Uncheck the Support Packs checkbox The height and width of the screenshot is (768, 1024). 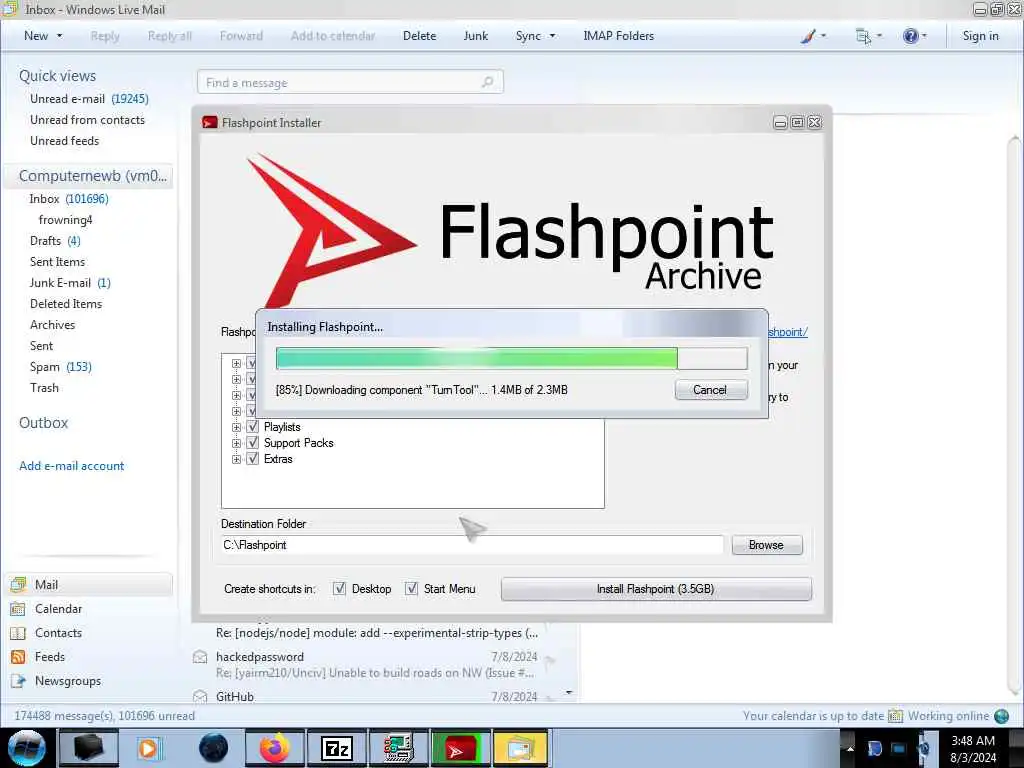coord(253,443)
